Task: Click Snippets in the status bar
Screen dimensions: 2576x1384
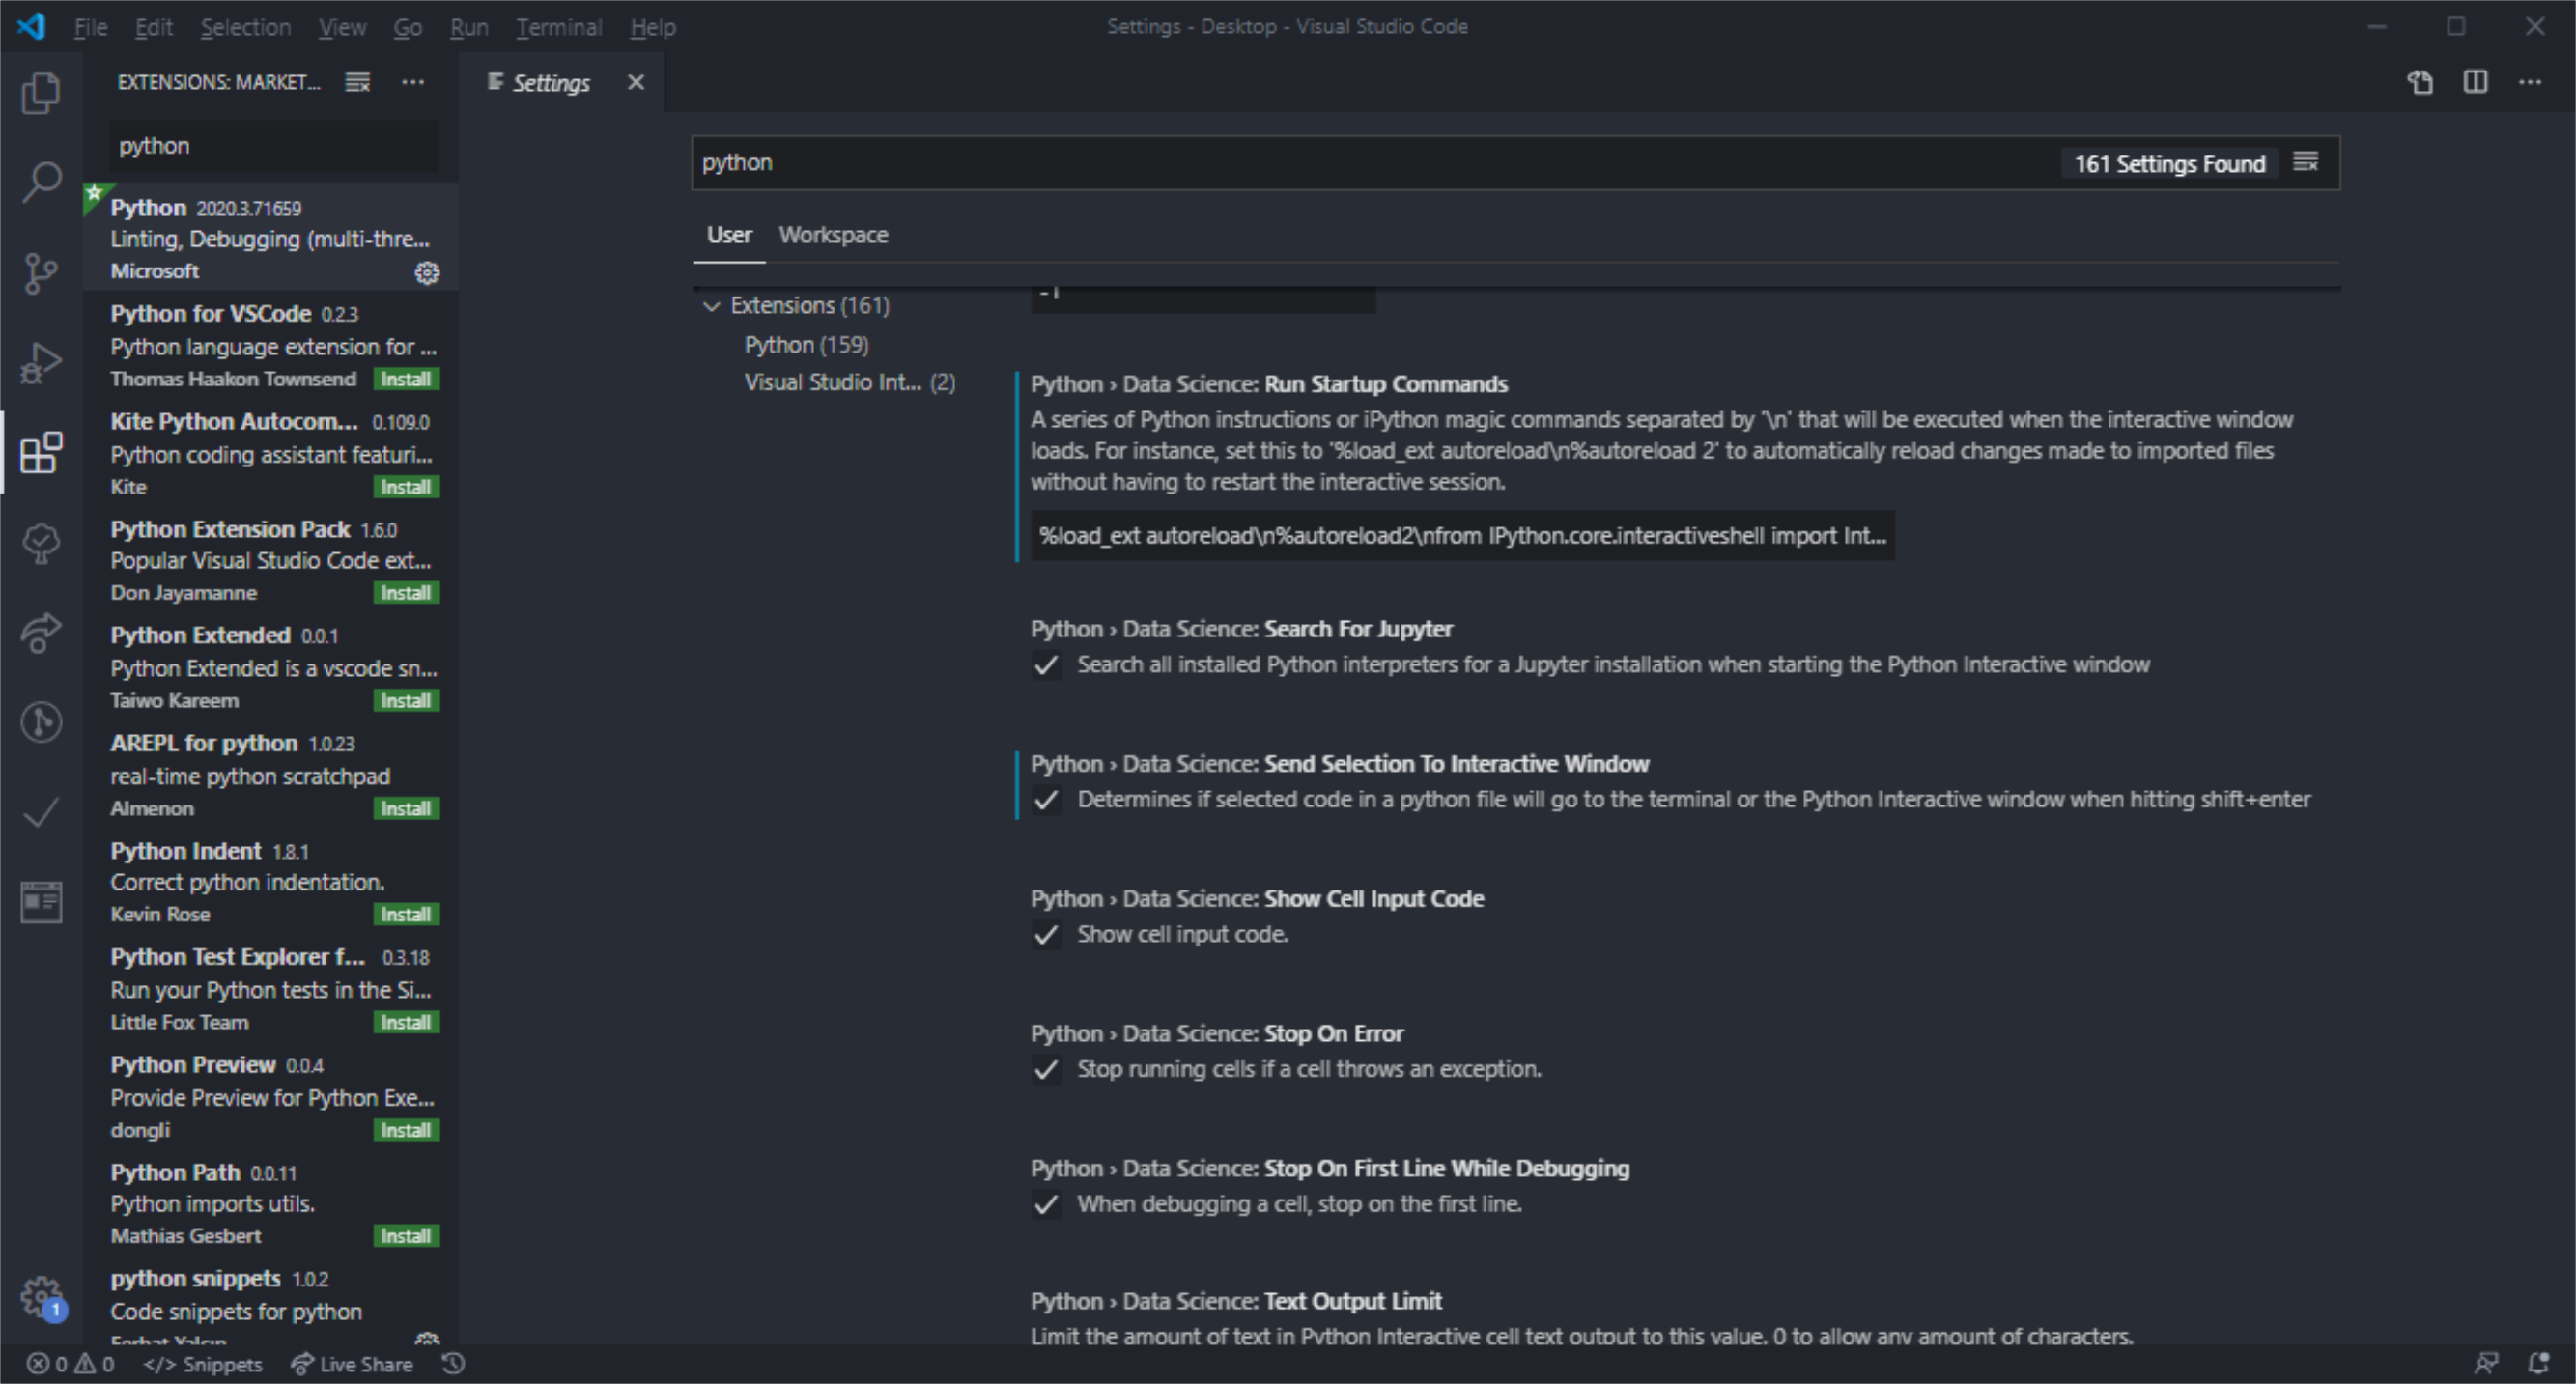Action: (203, 1364)
